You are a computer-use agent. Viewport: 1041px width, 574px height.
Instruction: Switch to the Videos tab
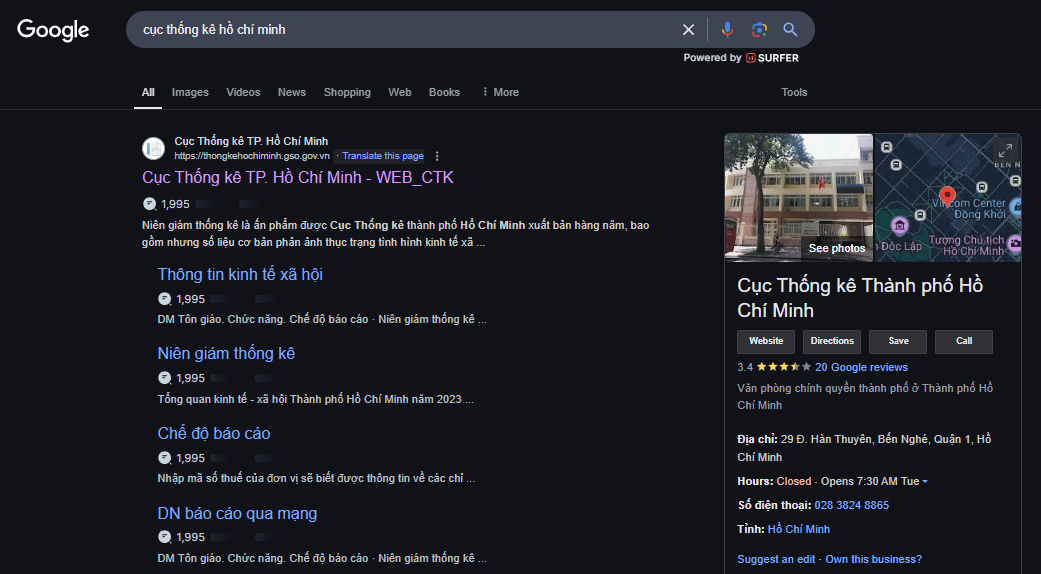point(243,92)
